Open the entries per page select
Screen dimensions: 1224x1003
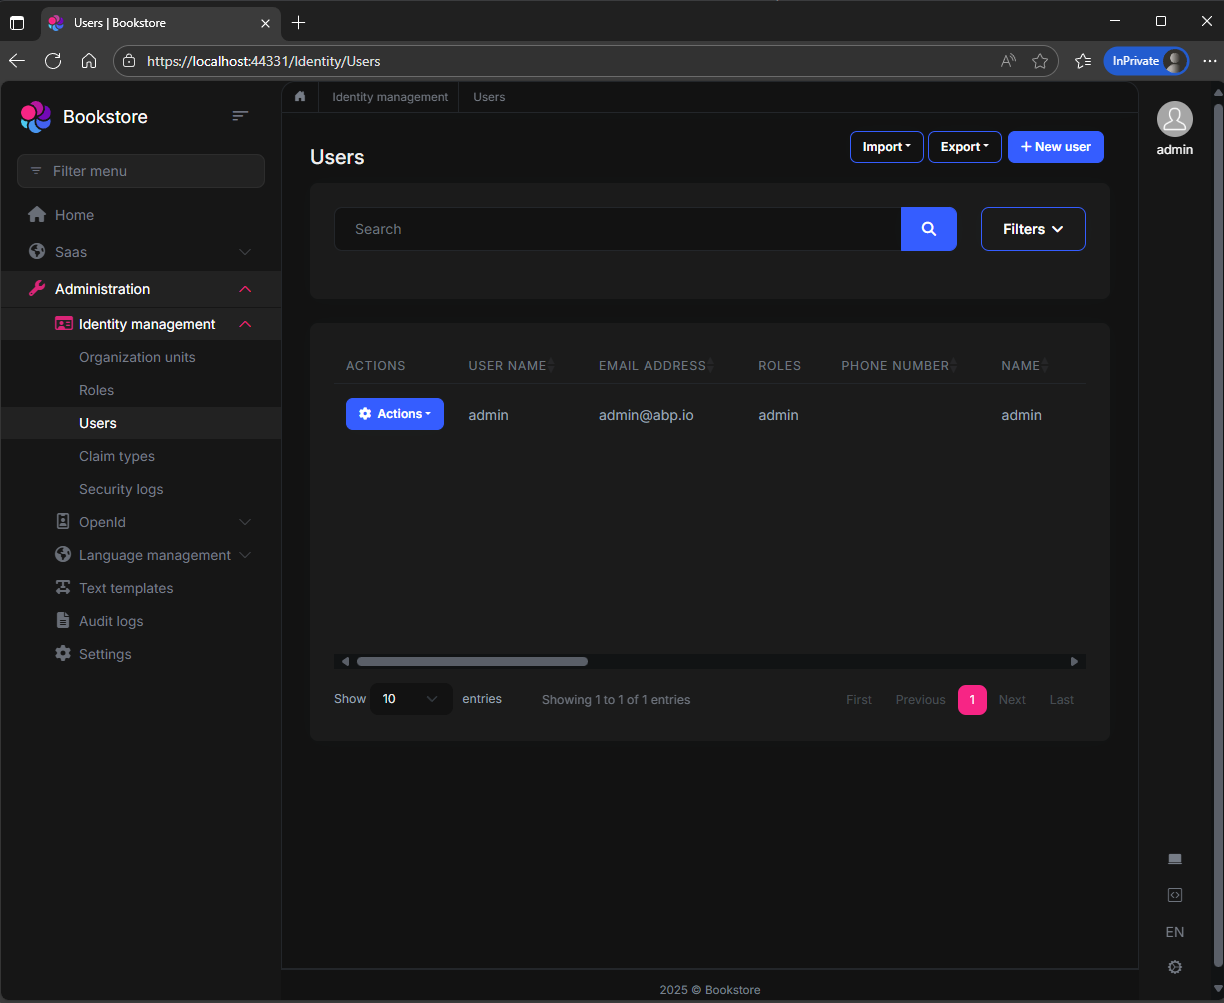pyautogui.click(x=411, y=699)
